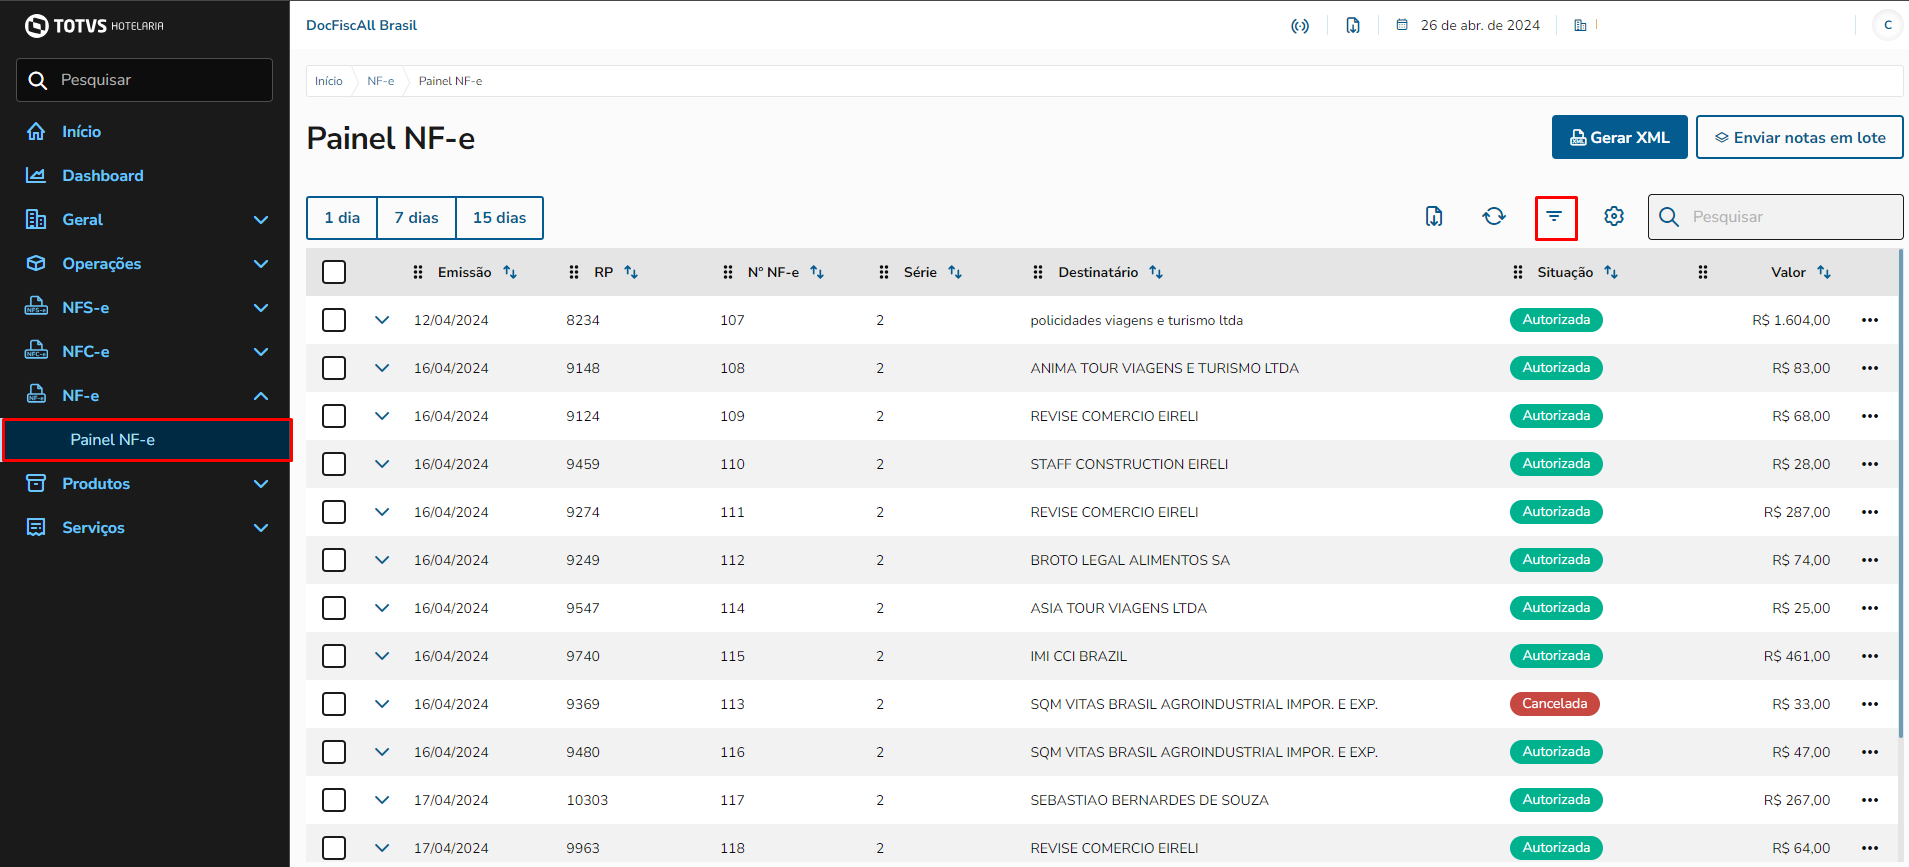The image size is (1909, 867).
Task: Click Autorizada badge for NF-e 116
Action: pyautogui.click(x=1556, y=752)
